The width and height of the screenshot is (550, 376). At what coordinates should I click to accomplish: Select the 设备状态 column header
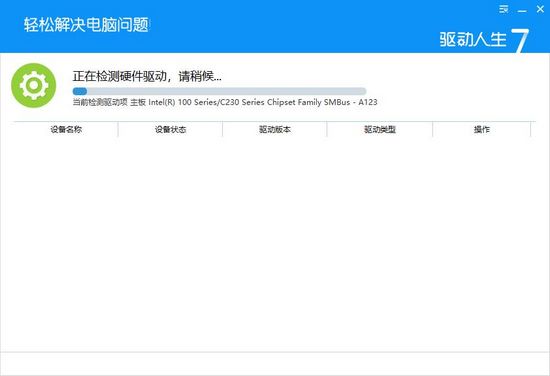tap(170, 129)
